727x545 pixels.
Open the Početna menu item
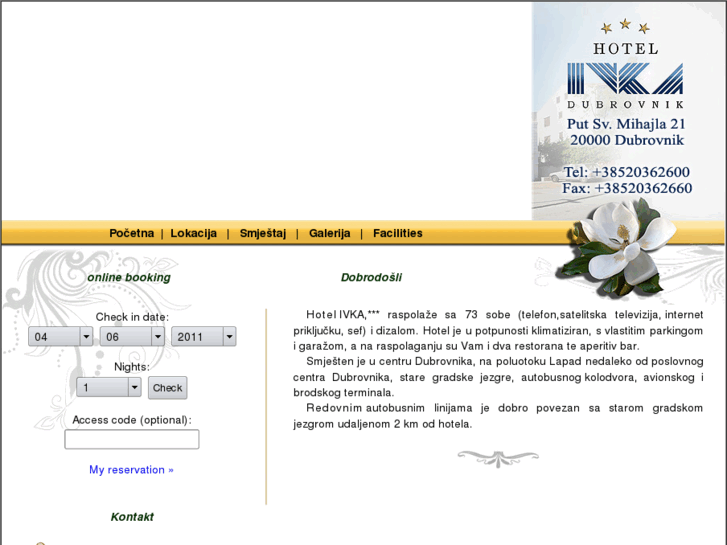click(131, 233)
